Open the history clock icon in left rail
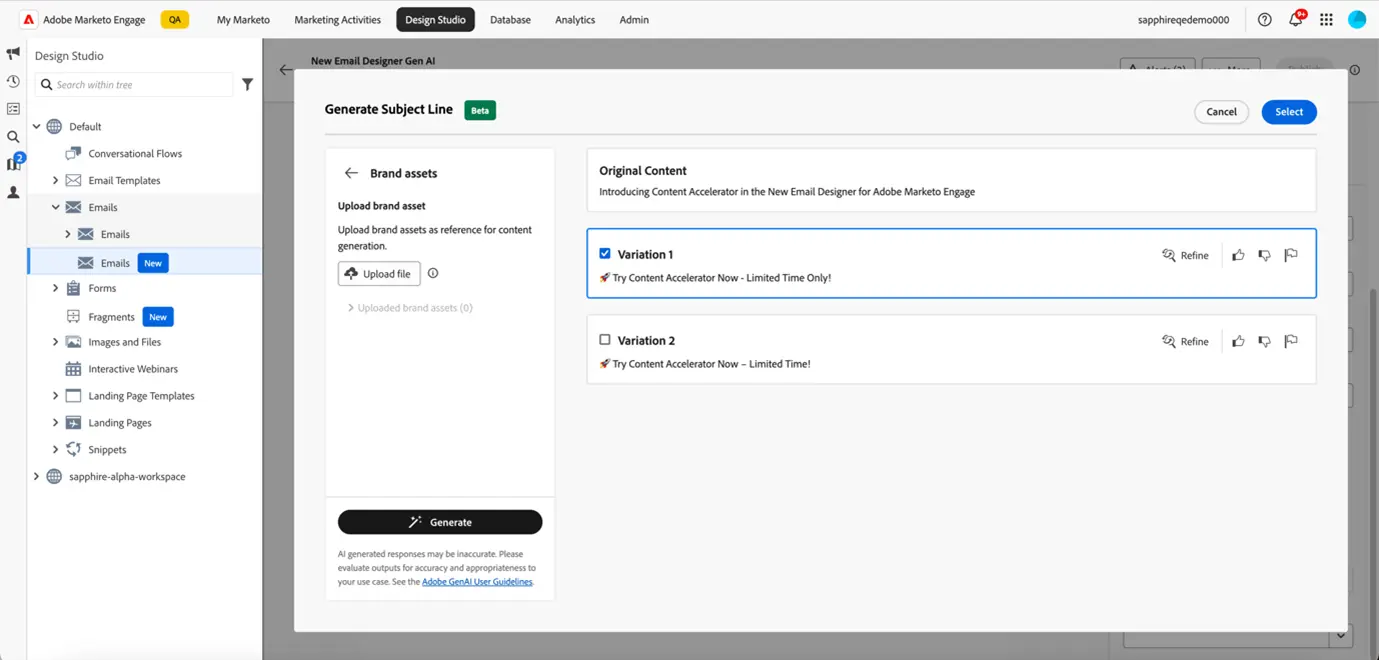The image size is (1379, 660). 13,81
